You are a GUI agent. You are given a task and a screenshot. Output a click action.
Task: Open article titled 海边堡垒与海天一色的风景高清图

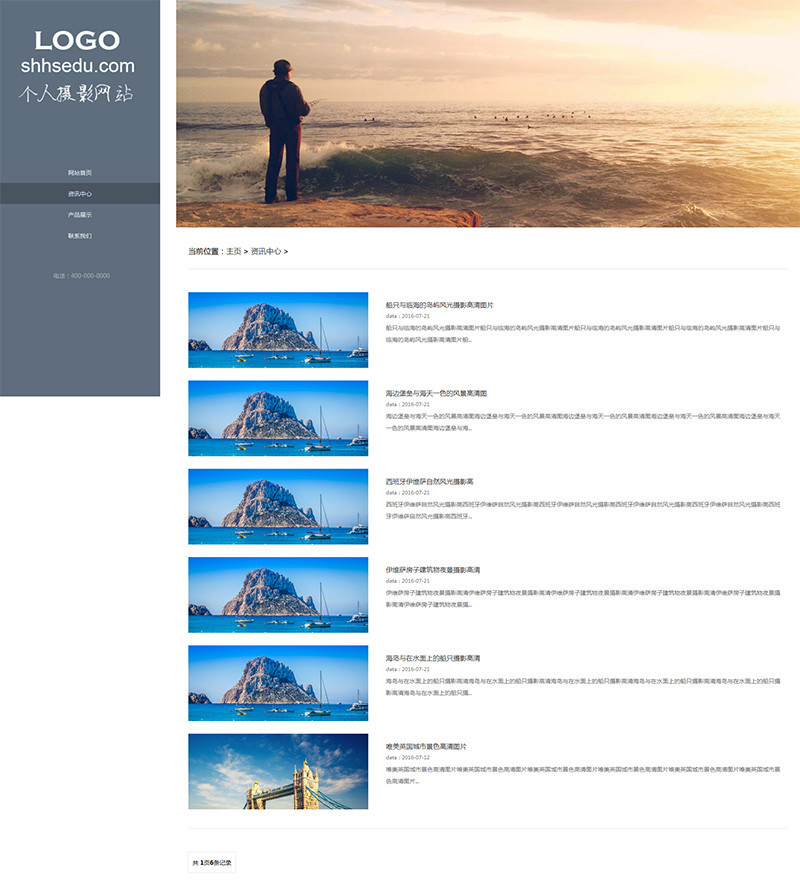[x=436, y=393]
